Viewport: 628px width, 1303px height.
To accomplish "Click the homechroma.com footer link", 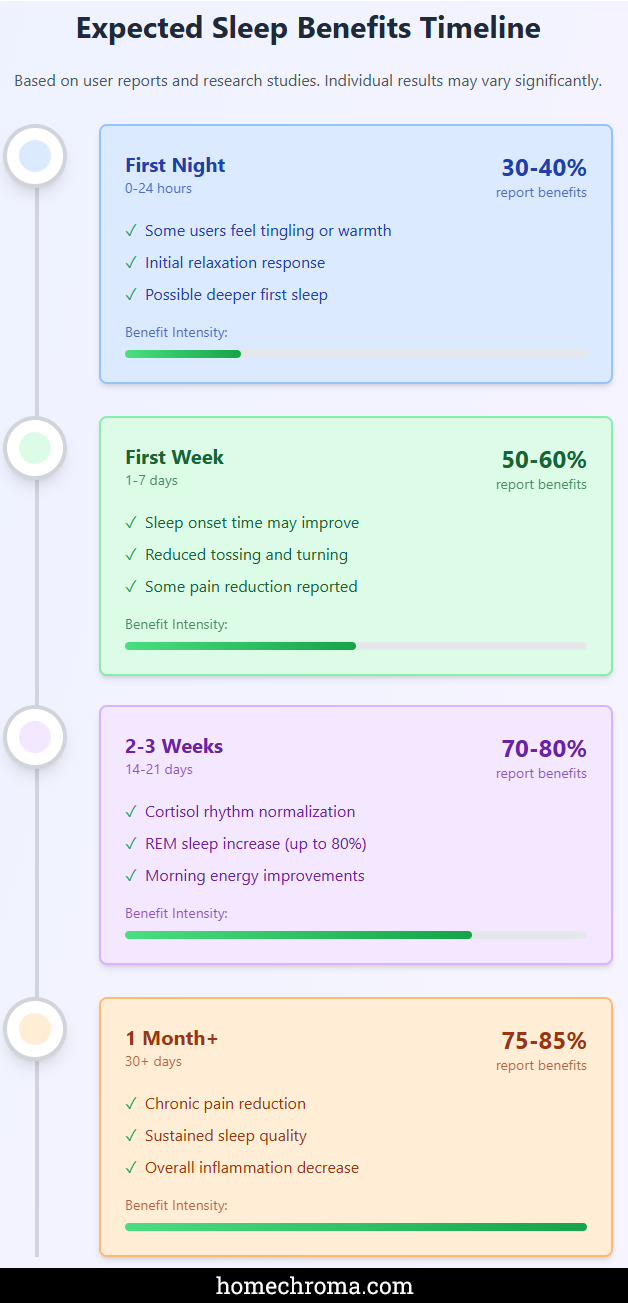I will pos(314,1285).
